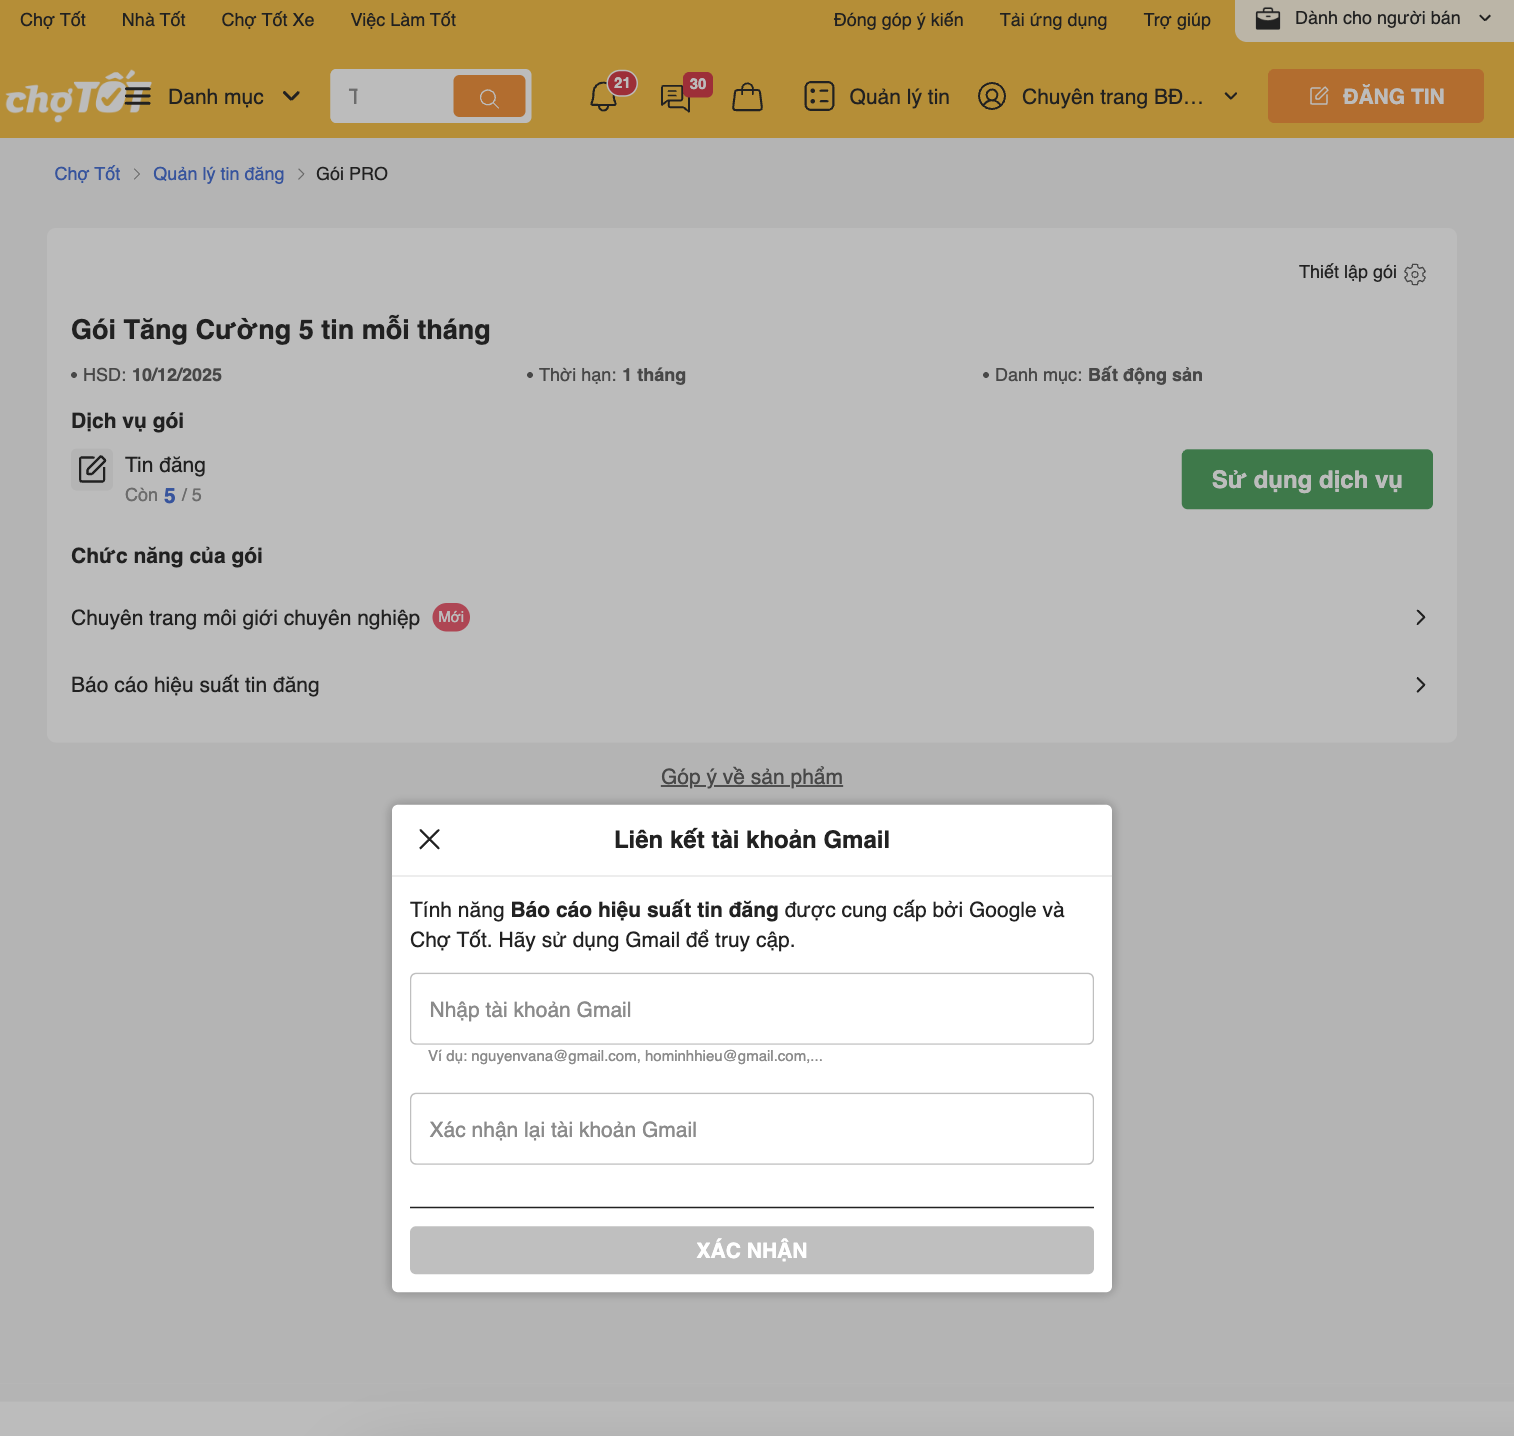Expand Chuyên trang môi giới chuyên nghiệp row
The width and height of the screenshot is (1514, 1436).
pos(1420,618)
